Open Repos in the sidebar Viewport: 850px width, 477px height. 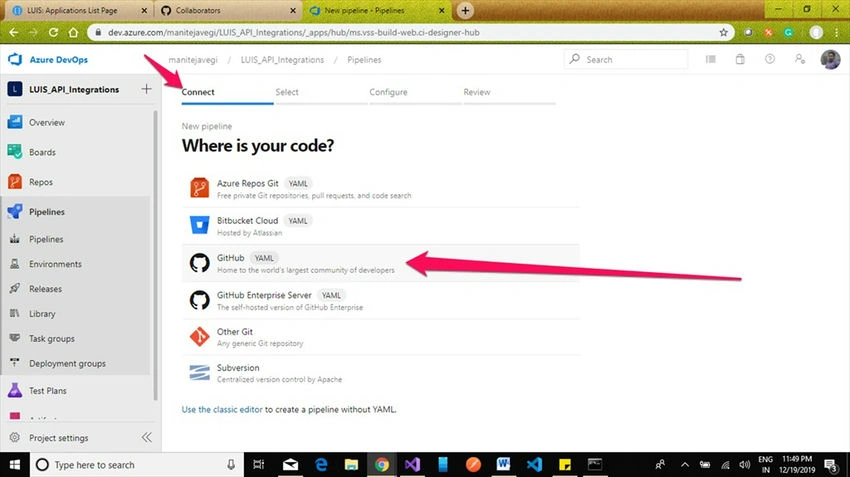click(x=41, y=182)
